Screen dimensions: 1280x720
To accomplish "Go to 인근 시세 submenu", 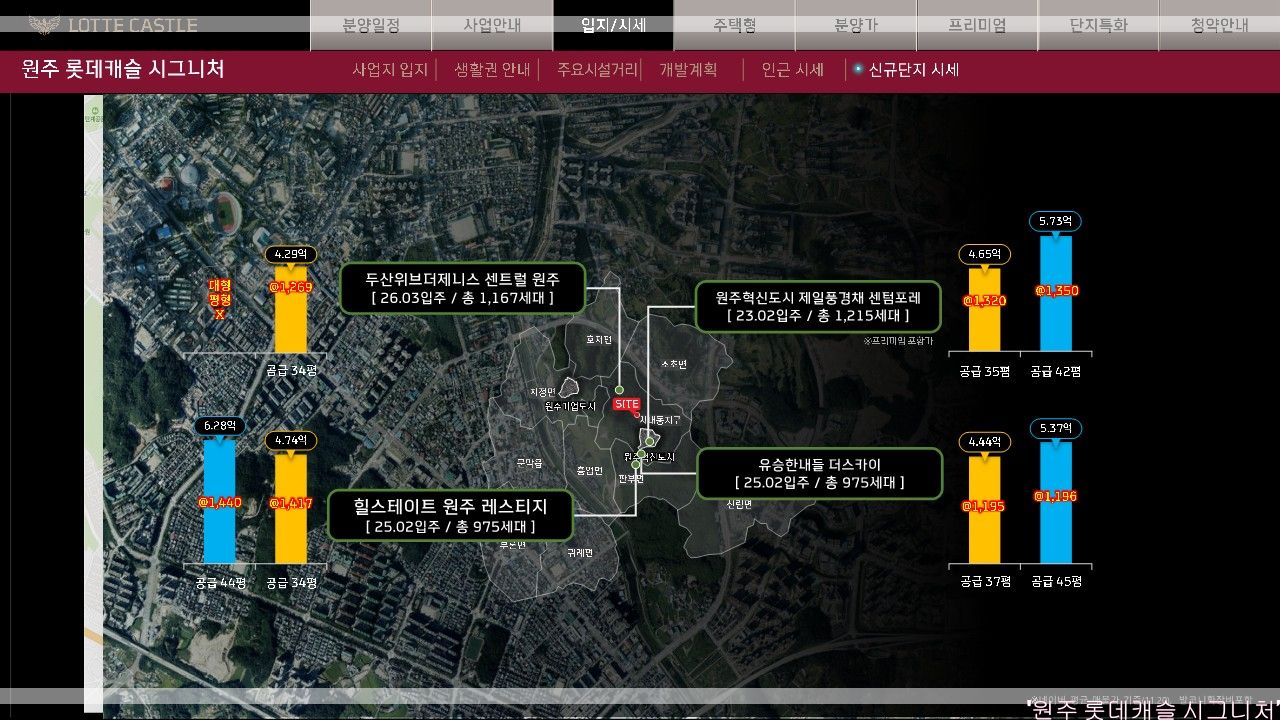I will (792, 70).
